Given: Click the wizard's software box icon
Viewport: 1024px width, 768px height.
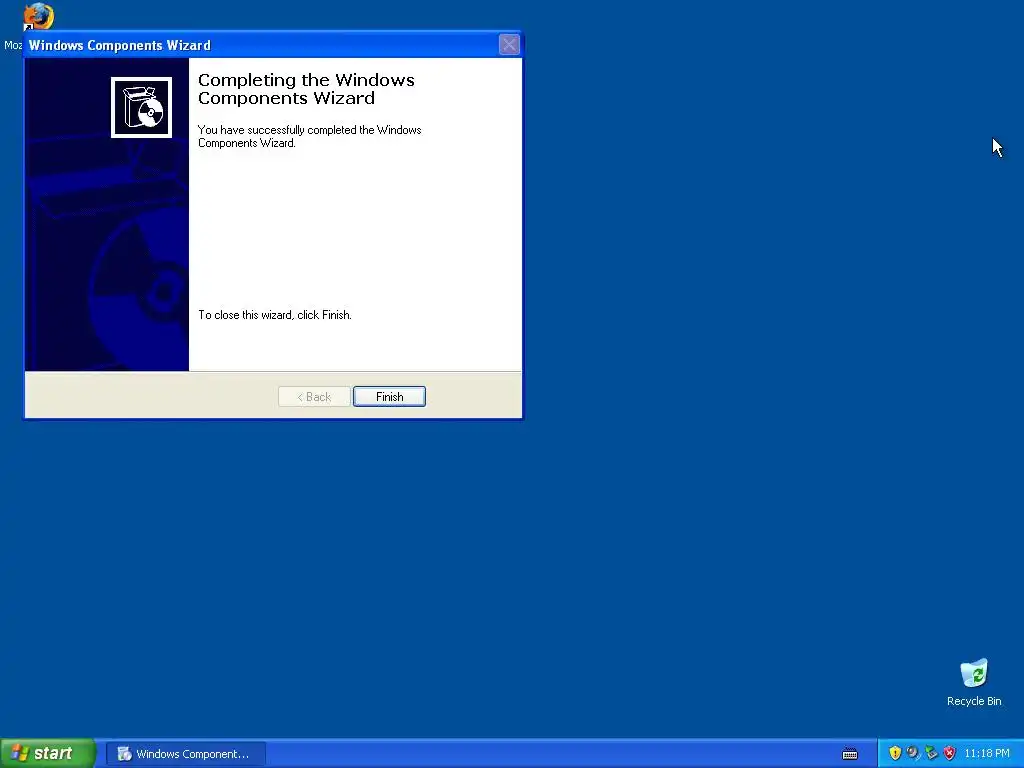Looking at the screenshot, I should 142,107.
